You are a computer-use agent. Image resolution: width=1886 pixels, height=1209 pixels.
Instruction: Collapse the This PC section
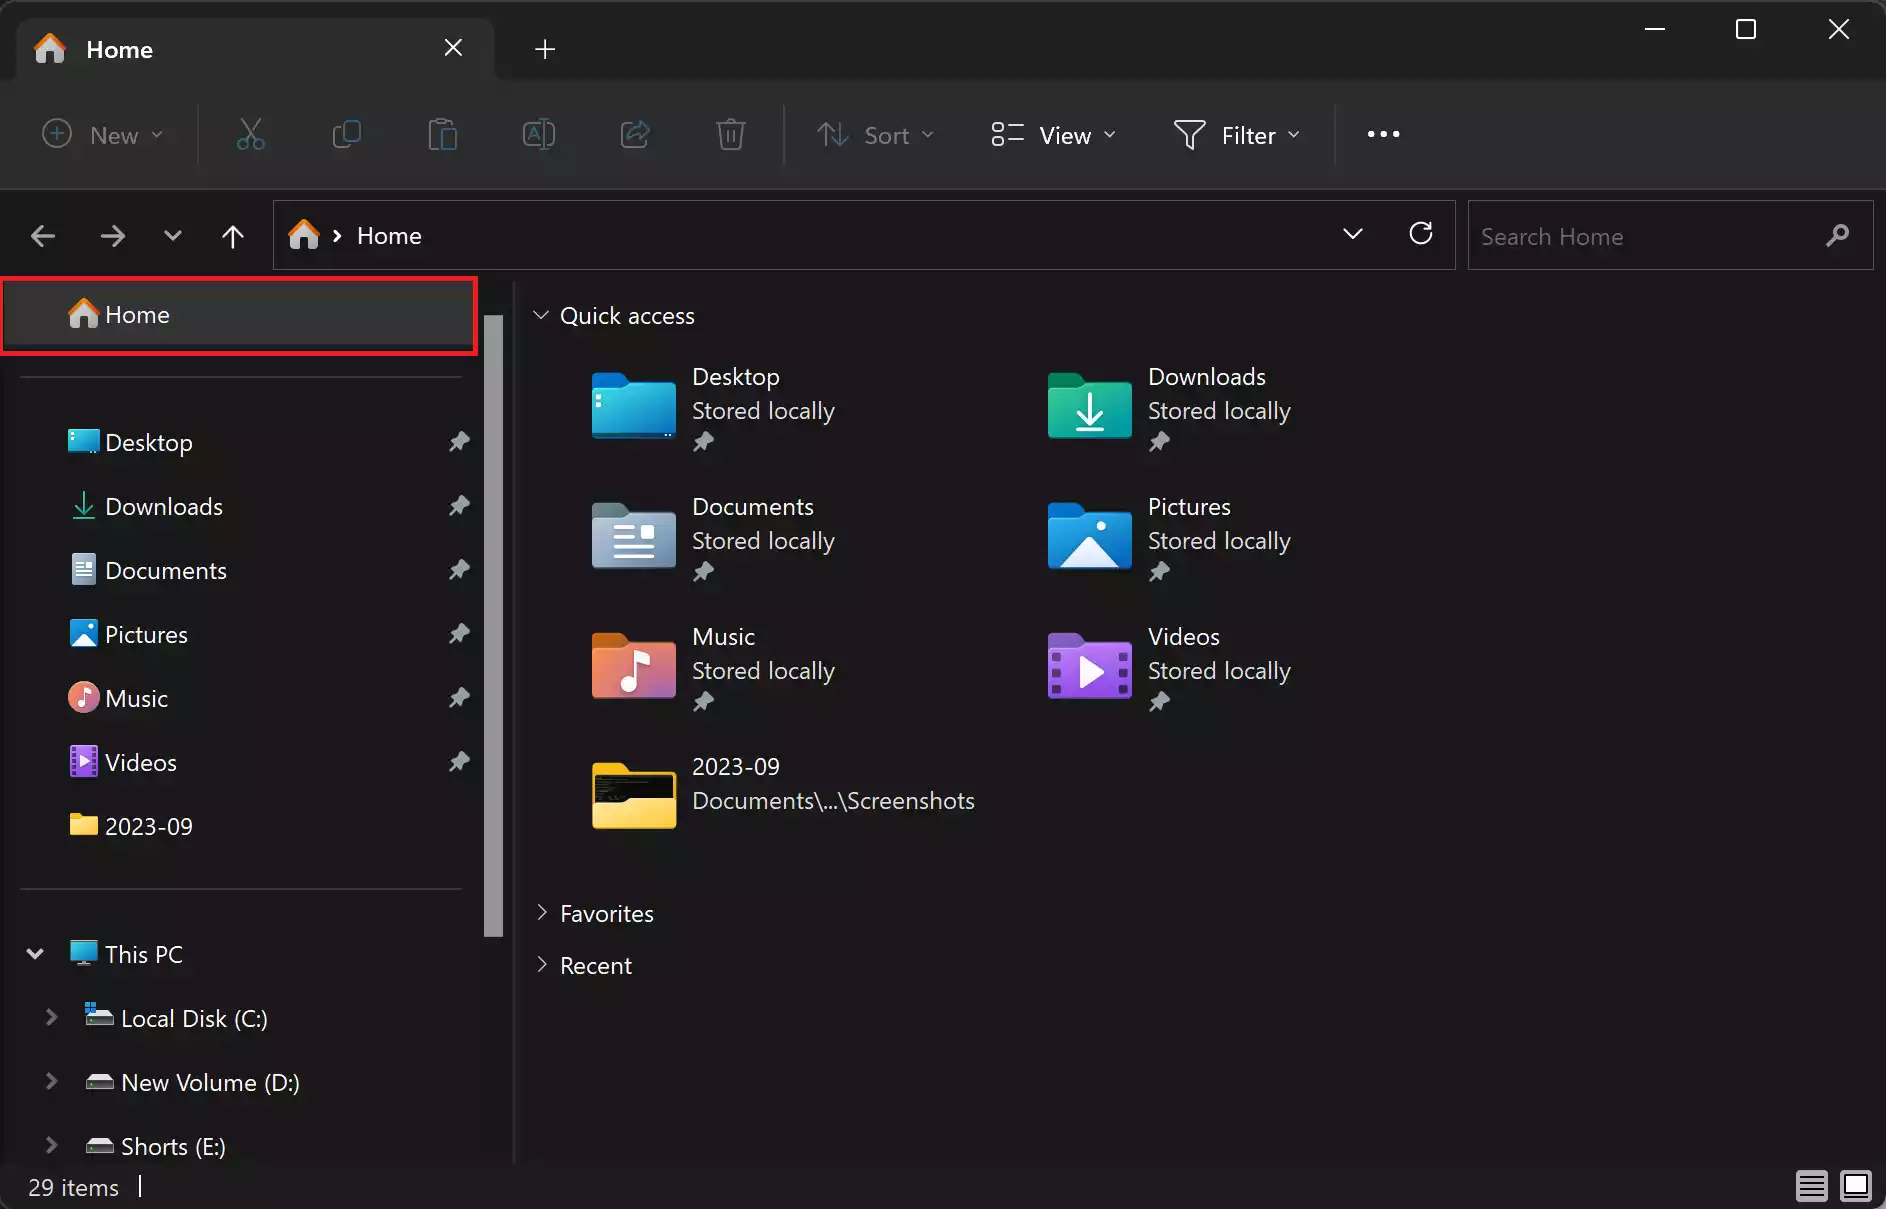pos(34,953)
